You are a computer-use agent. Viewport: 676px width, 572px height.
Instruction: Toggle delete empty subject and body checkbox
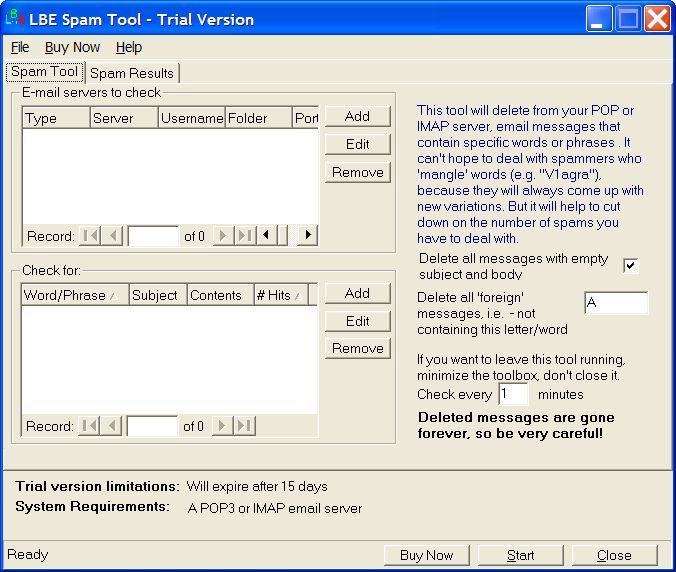[630, 265]
